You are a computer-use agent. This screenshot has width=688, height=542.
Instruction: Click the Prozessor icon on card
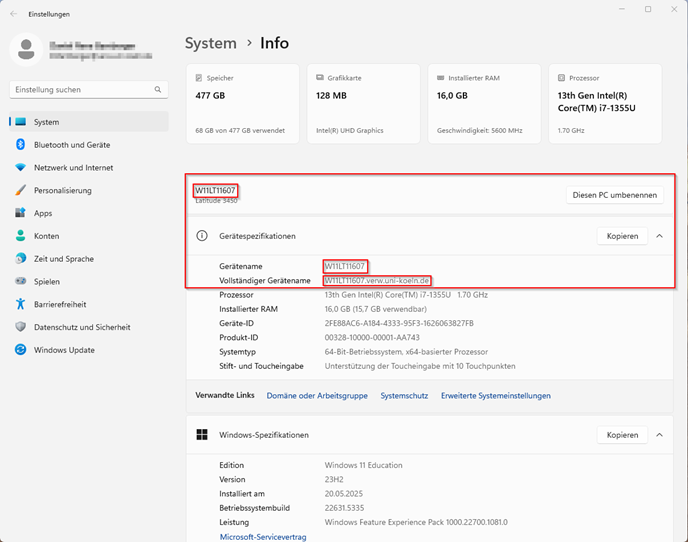coord(561,78)
